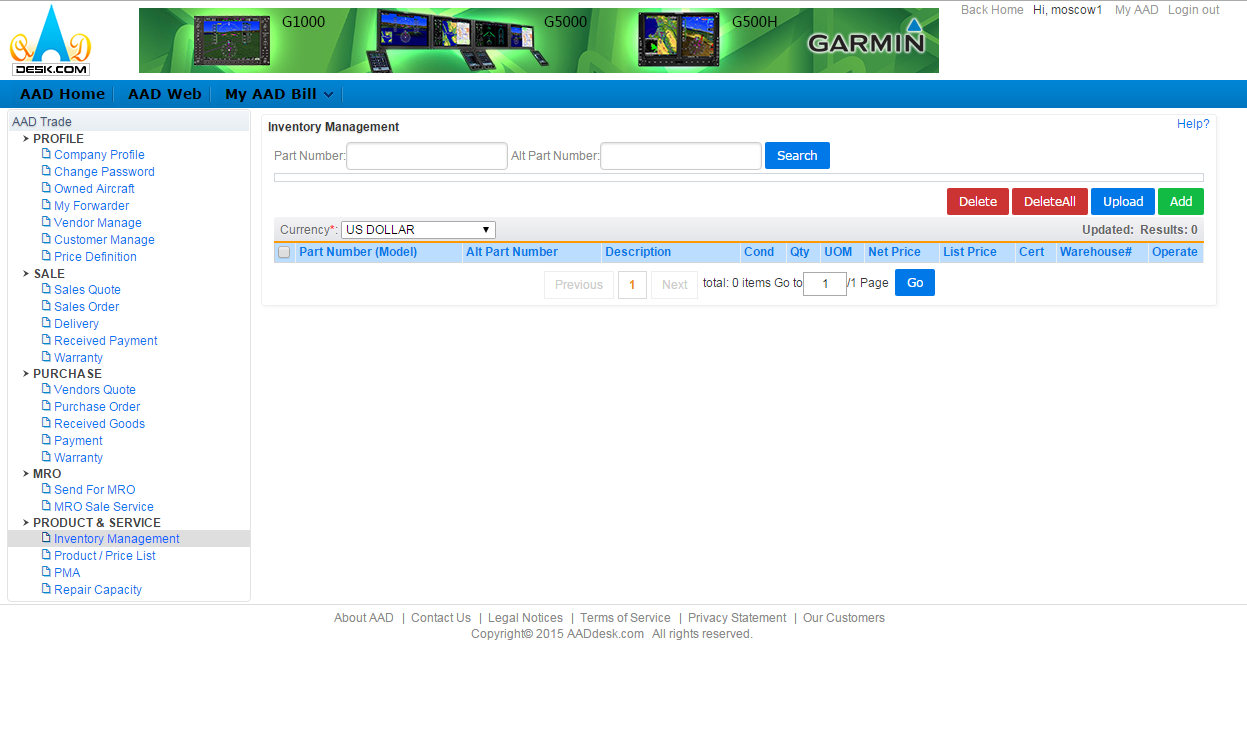Viewport: 1247px width, 755px height.
Task: Click the document icon beside Price Definition
Action: click(46, 256)
